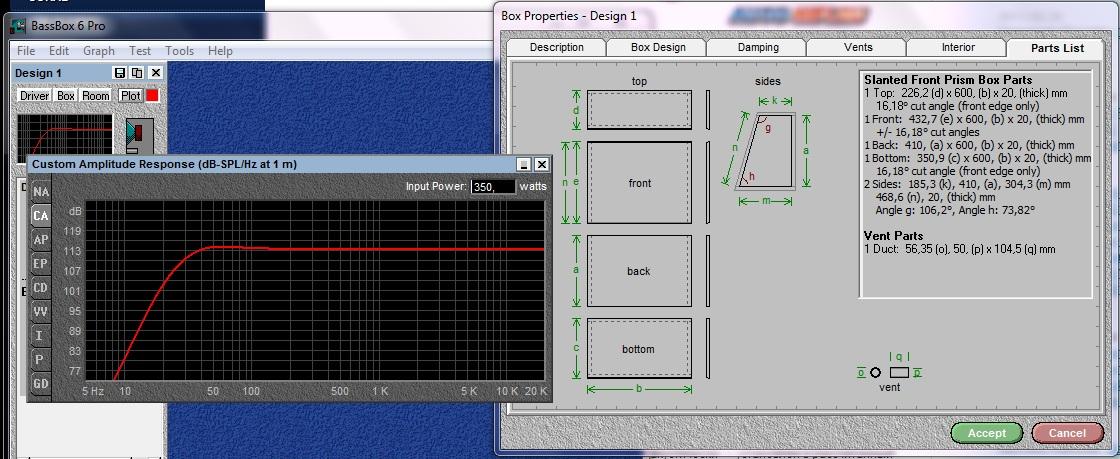Select the I graph side tab
The width and height of the screenshot is (1120, 459).
coord(41,335)
